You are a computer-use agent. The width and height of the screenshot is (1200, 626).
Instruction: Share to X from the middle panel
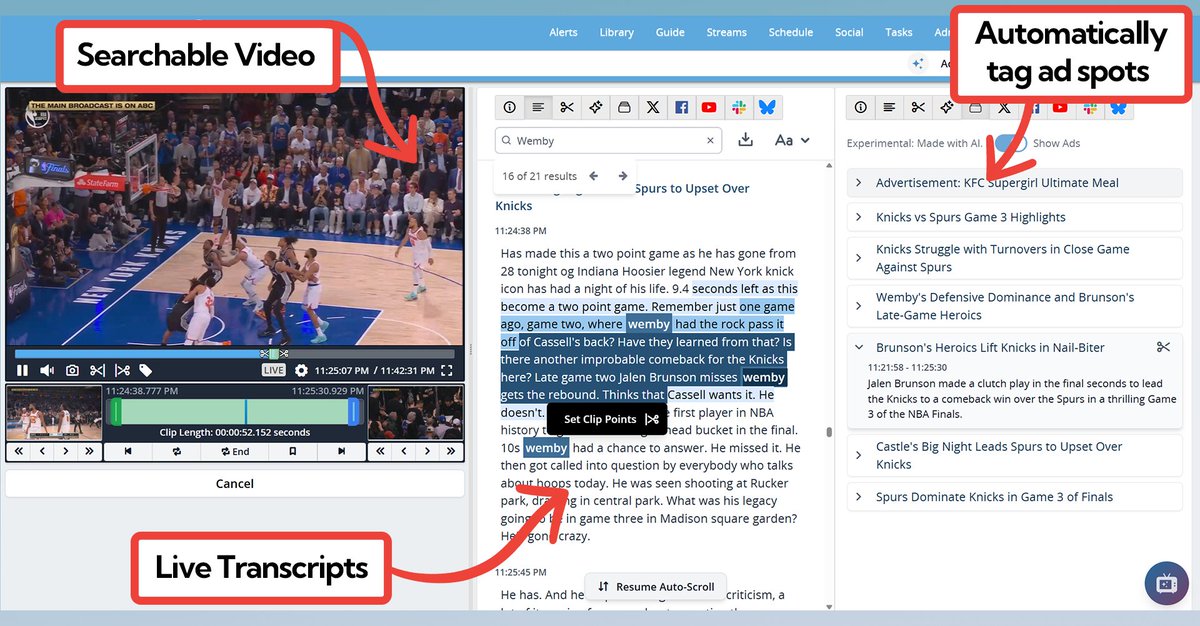point(653,107)
